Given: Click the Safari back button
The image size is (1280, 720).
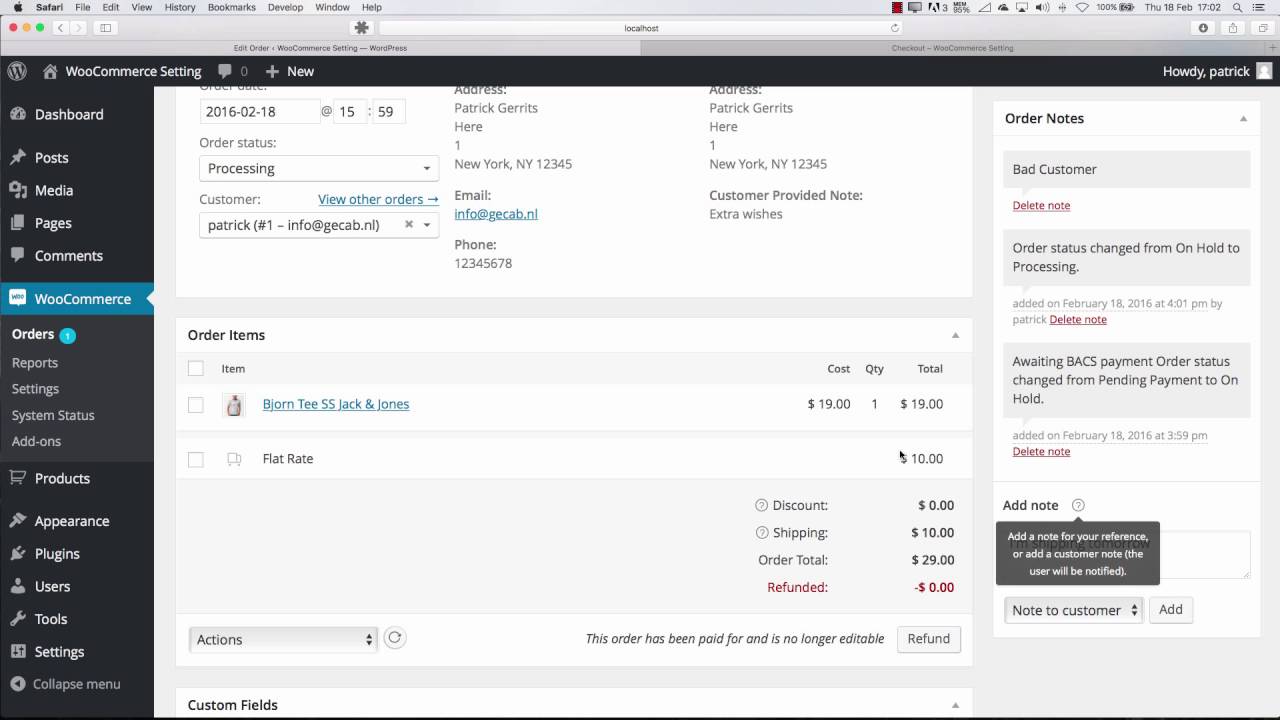Looking at the screenshot, I should click(x=61, y=28).
